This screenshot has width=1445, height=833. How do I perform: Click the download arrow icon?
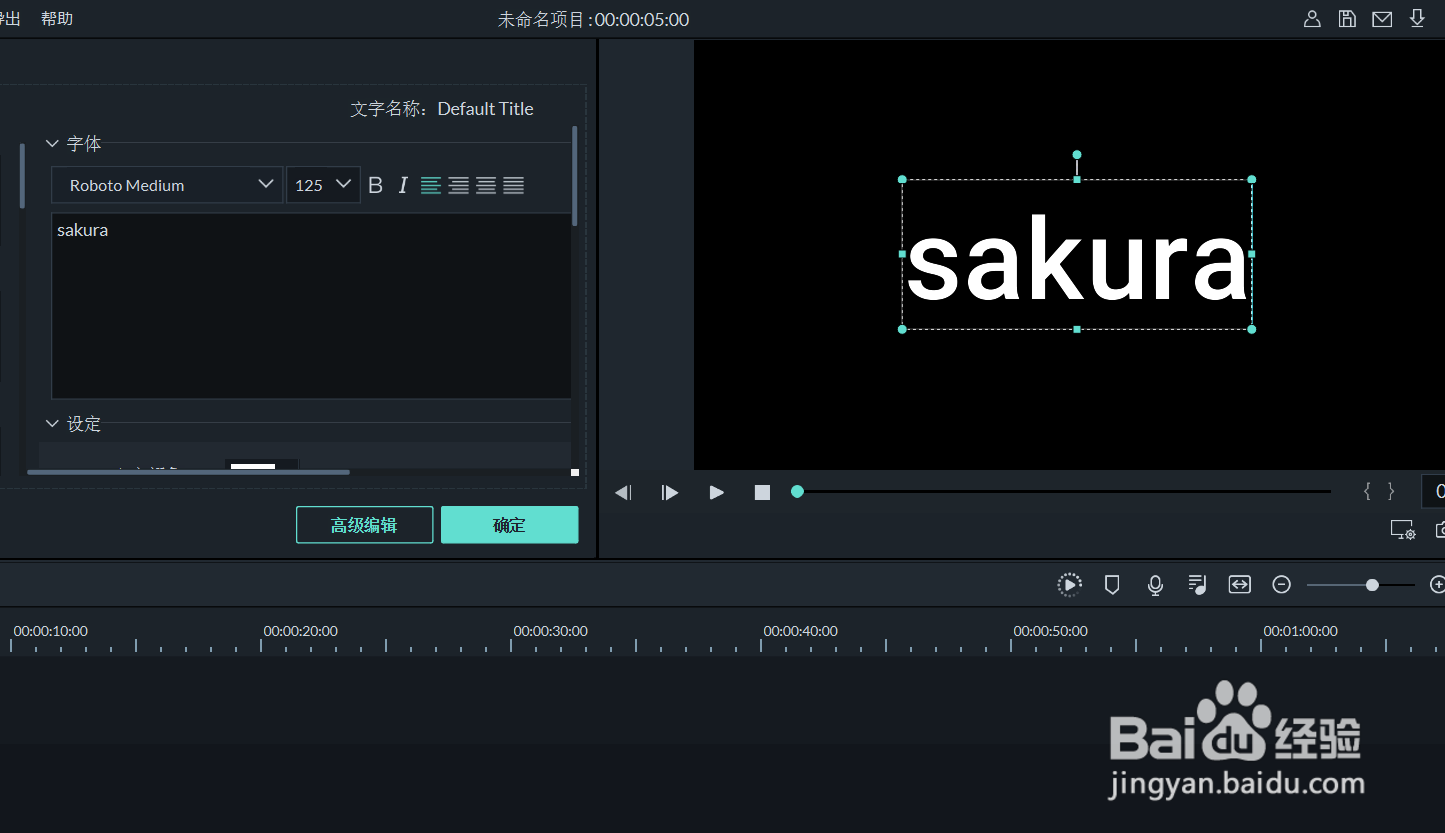pos(1417,19)
